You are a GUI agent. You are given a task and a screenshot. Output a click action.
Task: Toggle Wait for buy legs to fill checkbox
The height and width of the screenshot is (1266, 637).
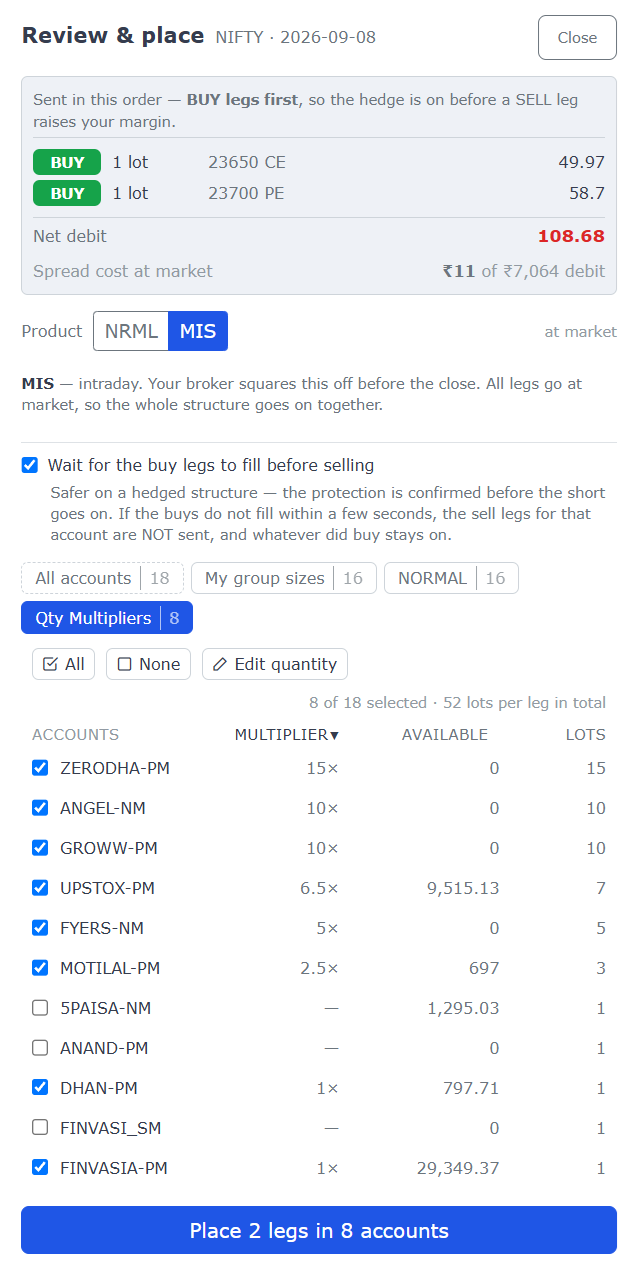coord(30,465)
